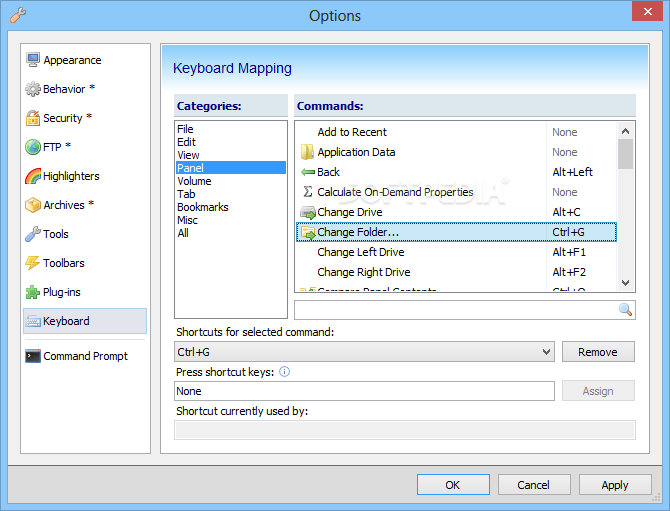Select the Change Right Drive command
The height and width of the screenshot is (511, 670).
coord(456,272)
